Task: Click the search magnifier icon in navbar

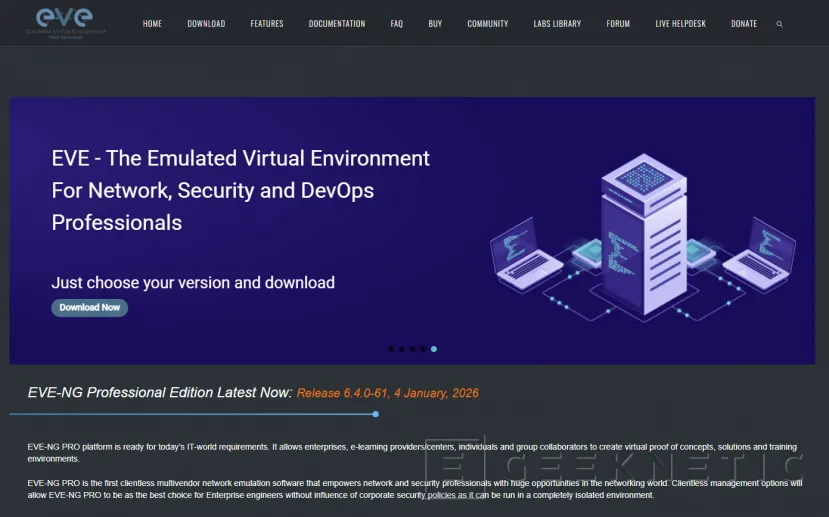Action: (780, 24)
